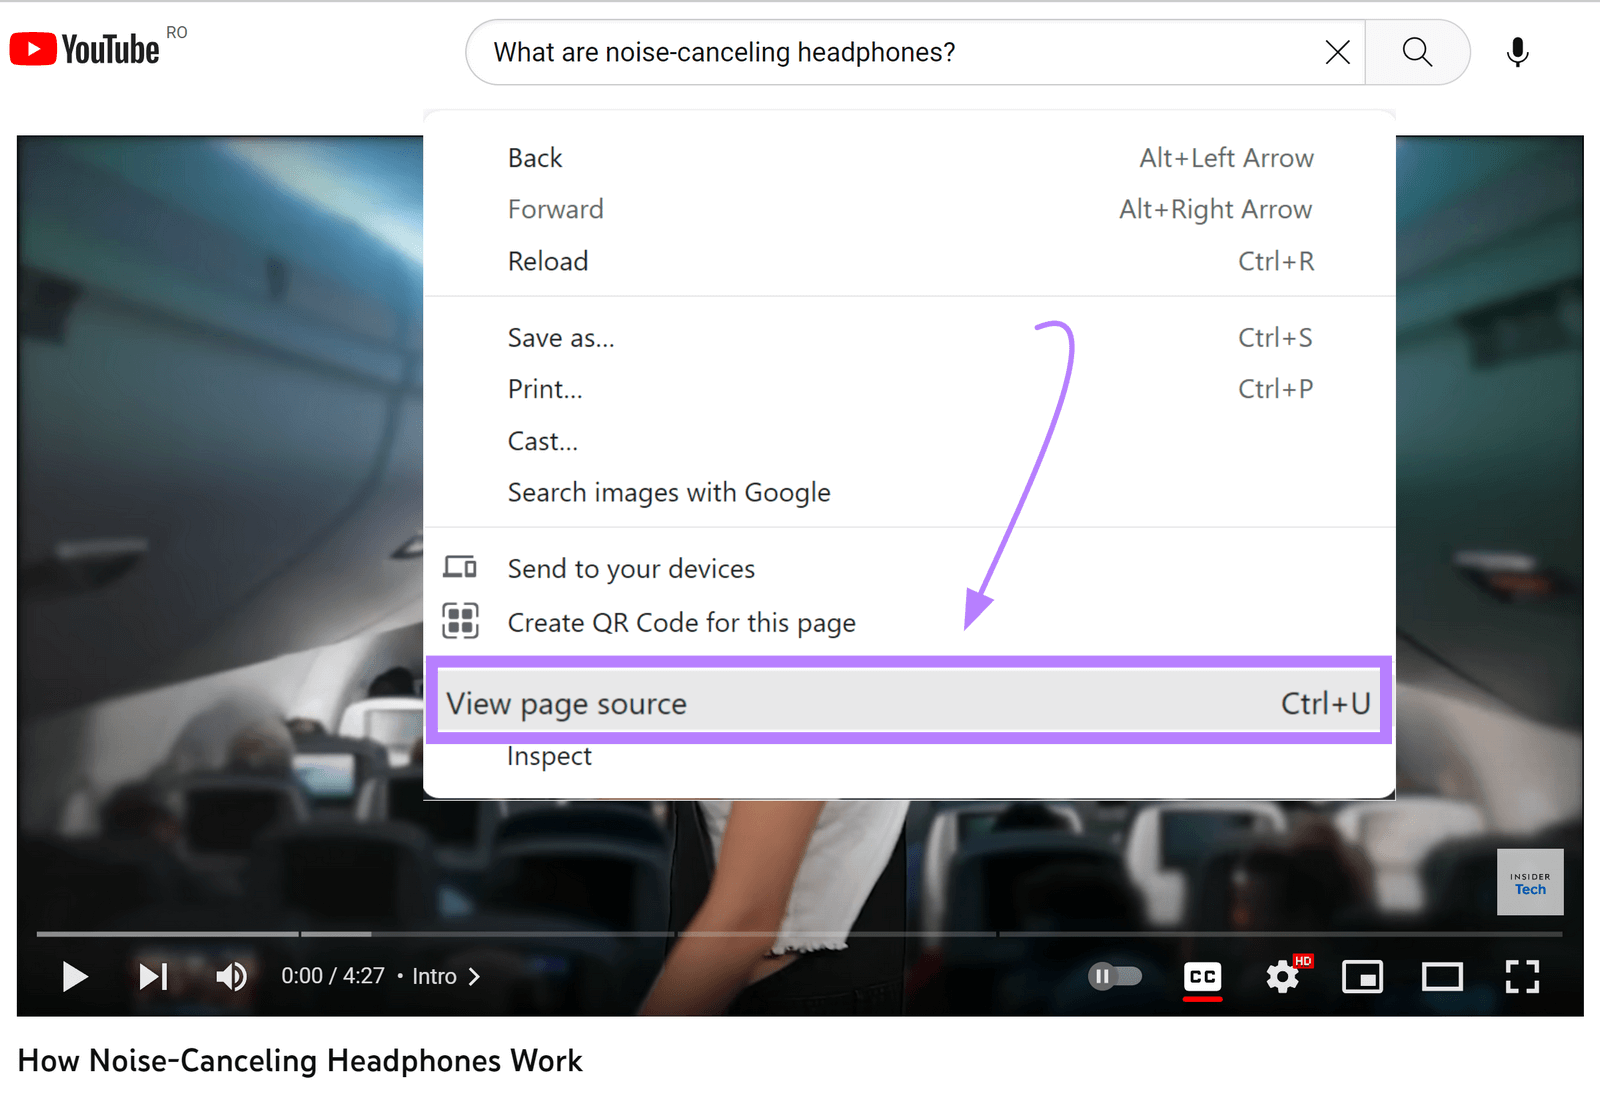
Task: Click the search magnifier icon
Action: 1417,51
